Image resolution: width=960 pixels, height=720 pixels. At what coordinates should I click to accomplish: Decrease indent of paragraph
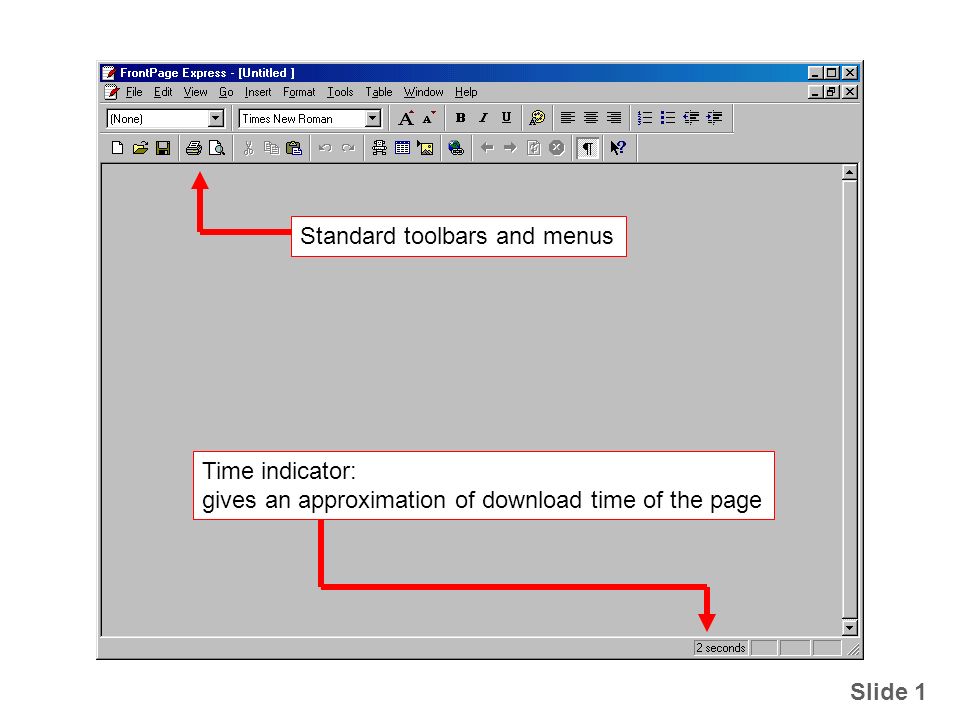(x=691, y=118)
